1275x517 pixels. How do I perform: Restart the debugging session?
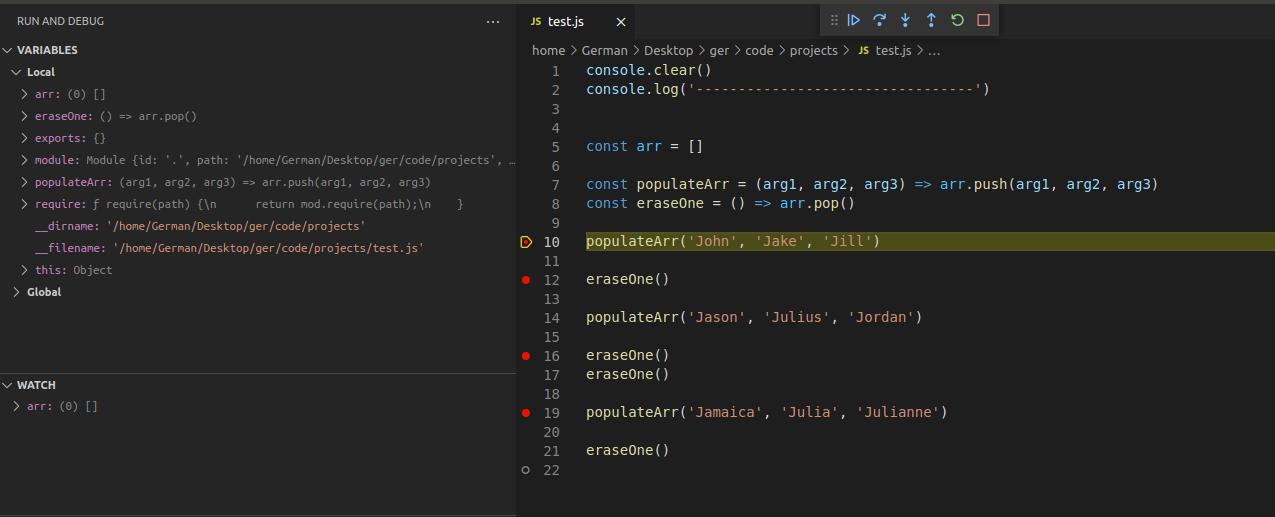click(957, 20)
